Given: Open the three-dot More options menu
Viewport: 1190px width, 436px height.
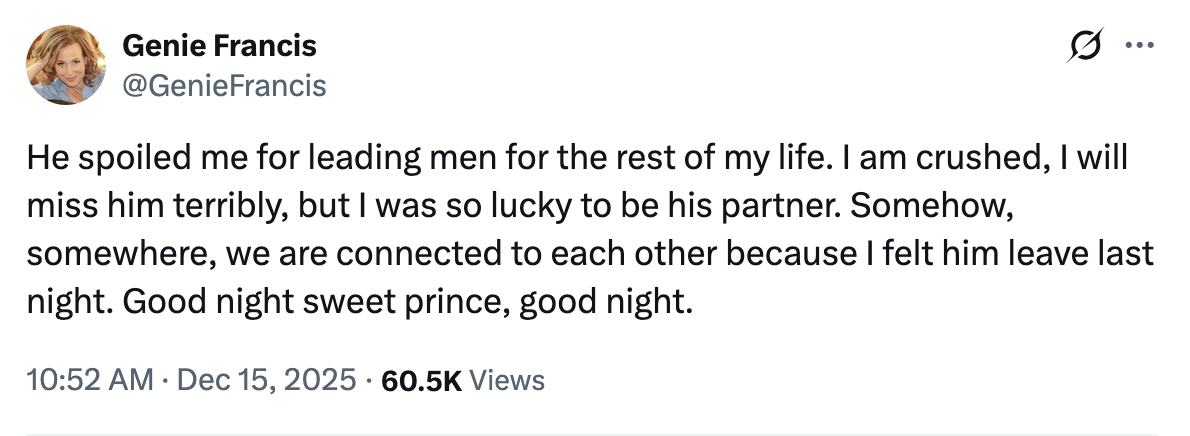Looking at the screenshot, I should coord(1139,45).
